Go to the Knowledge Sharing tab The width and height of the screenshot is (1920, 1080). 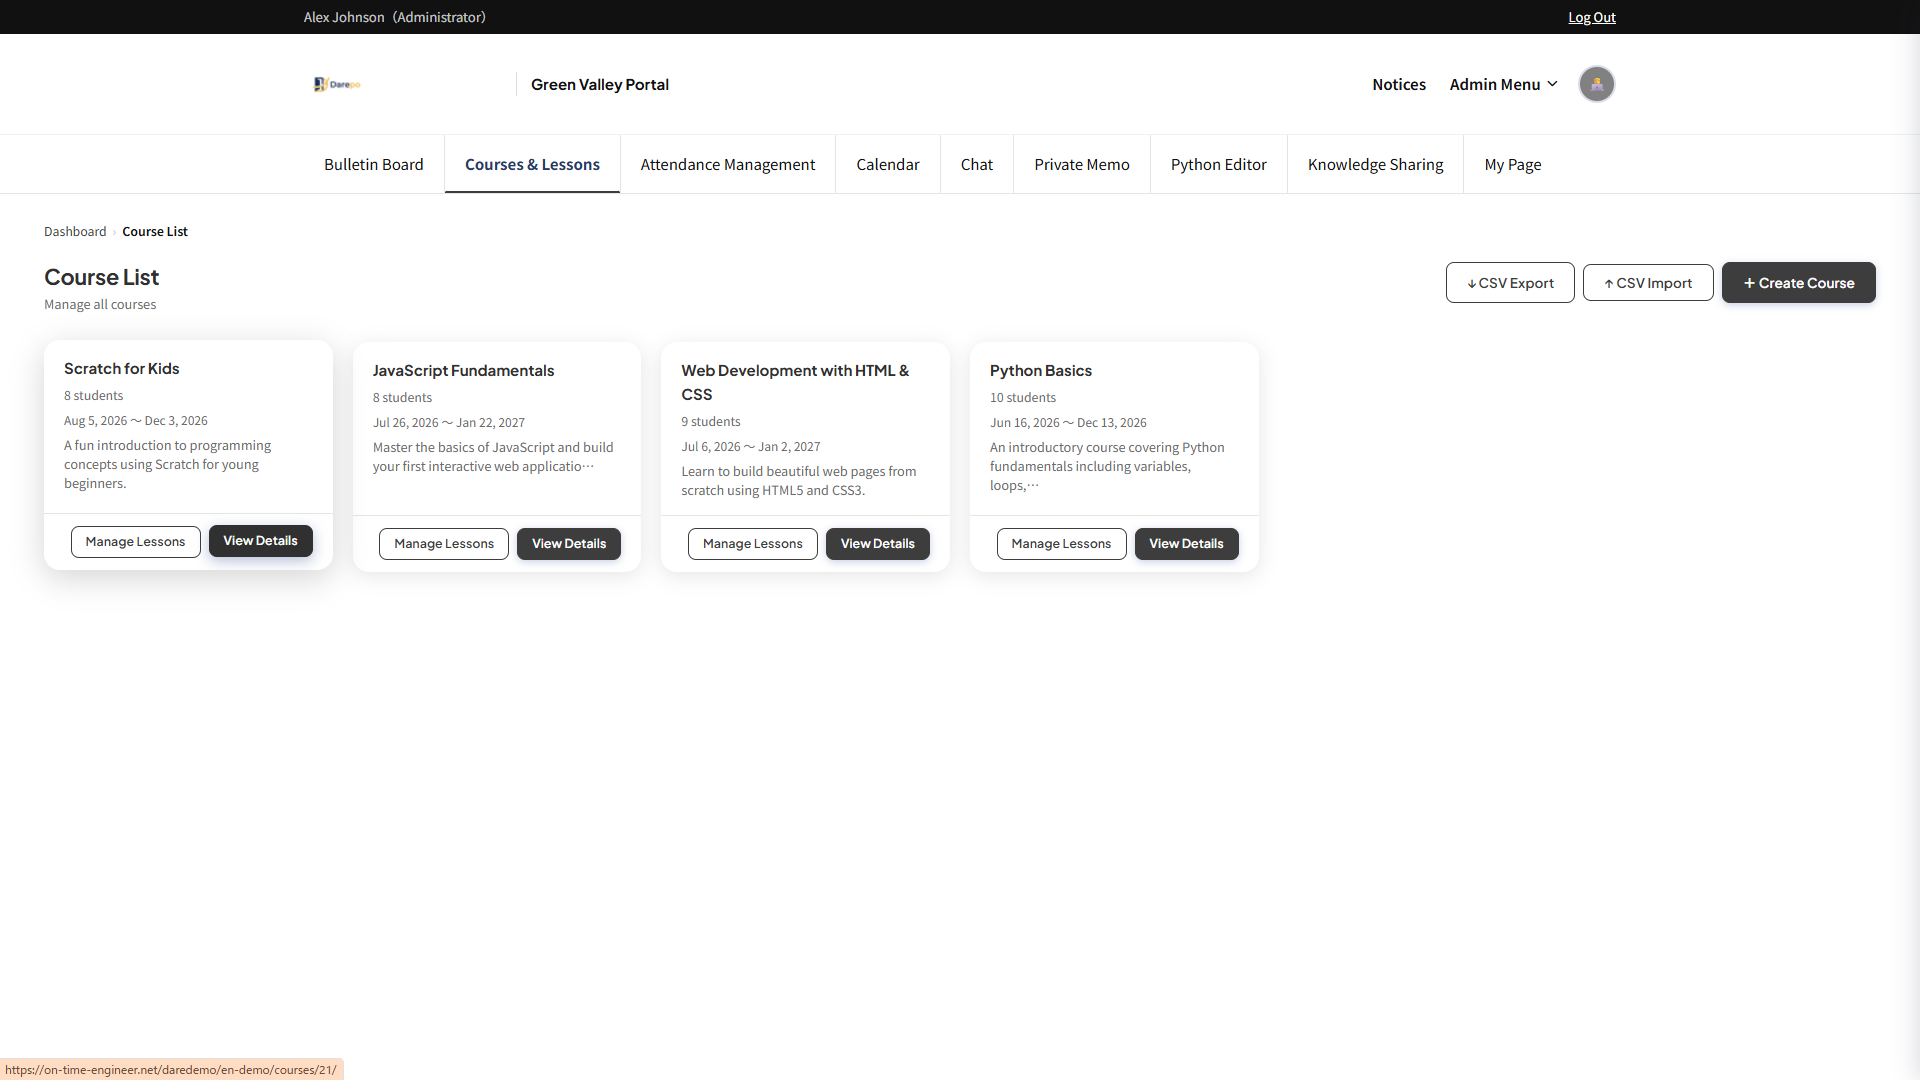point(1375,164)
